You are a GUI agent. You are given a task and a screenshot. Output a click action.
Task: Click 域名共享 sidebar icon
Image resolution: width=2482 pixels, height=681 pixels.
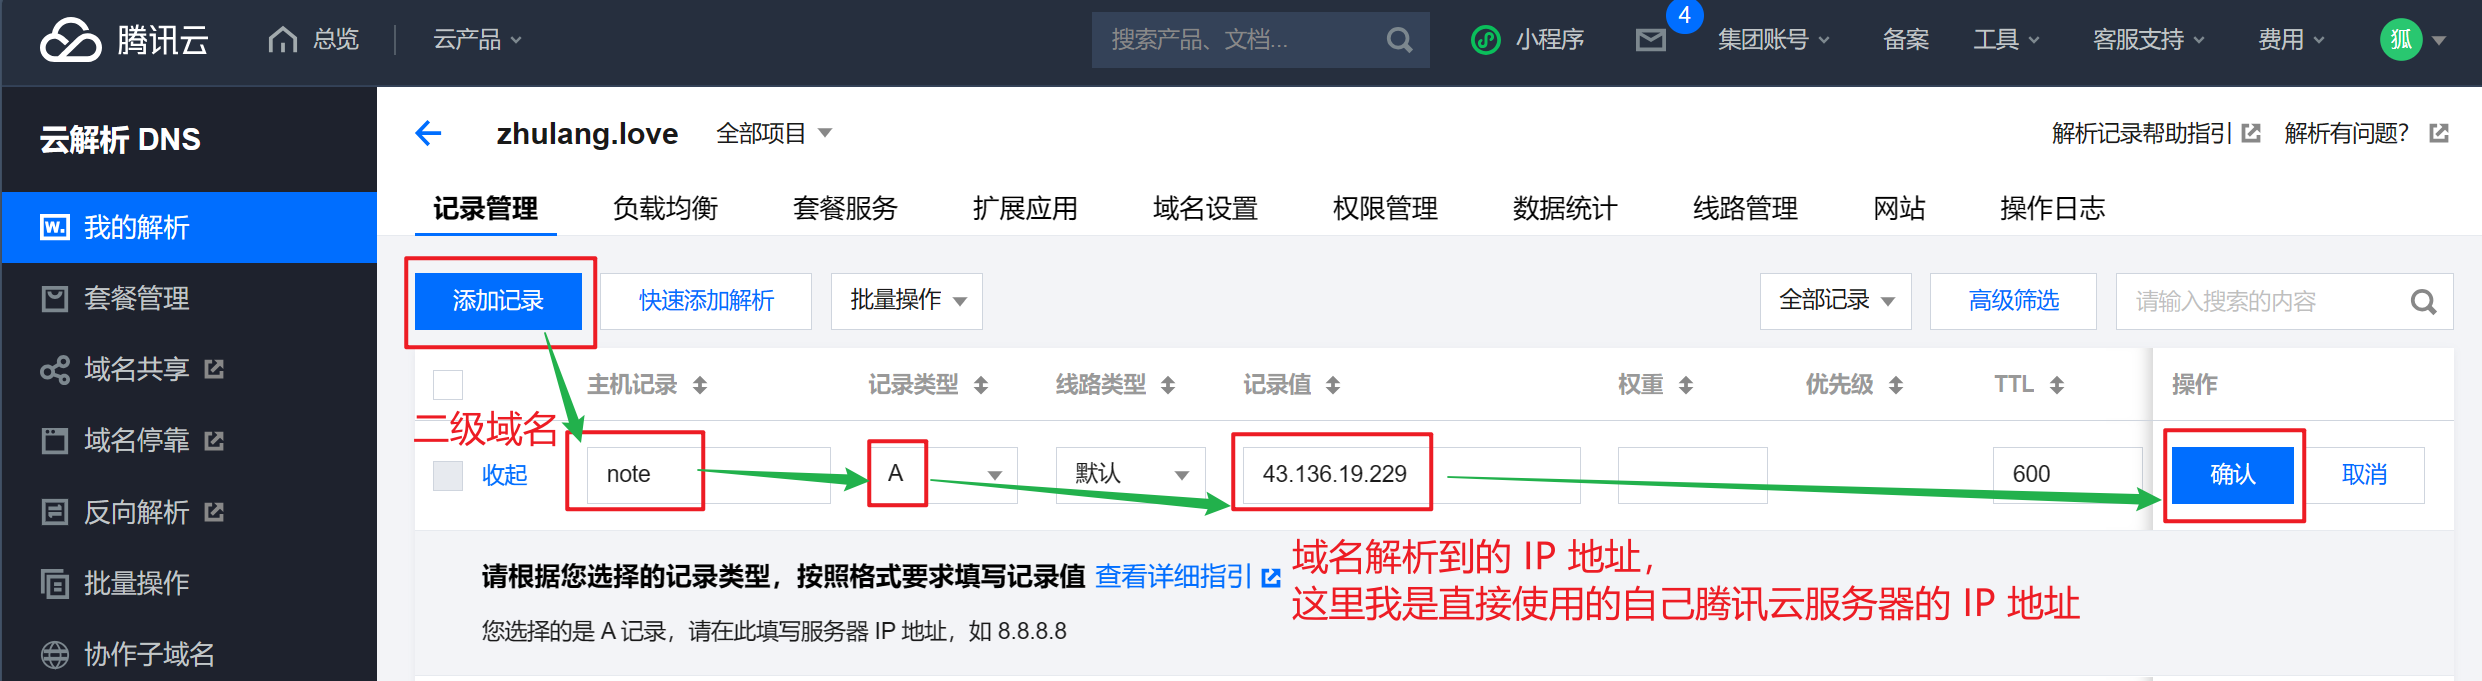(x=54, y=369)
